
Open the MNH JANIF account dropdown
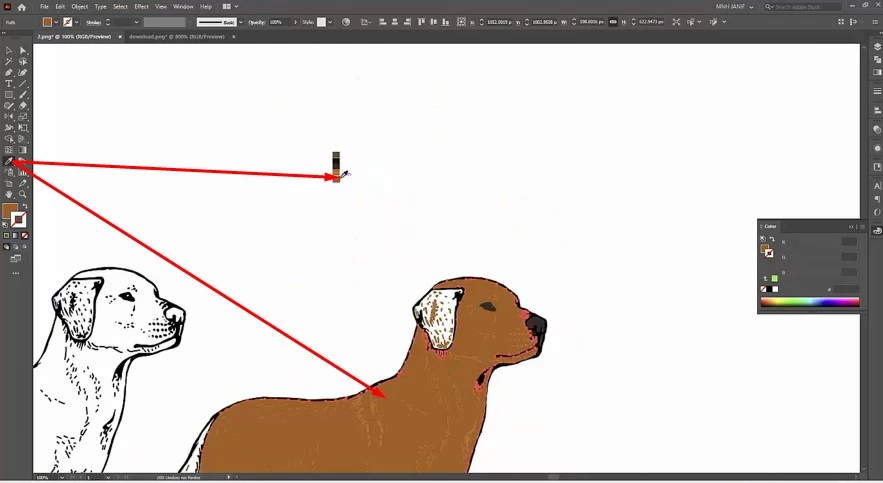click(x=734, y=7)
